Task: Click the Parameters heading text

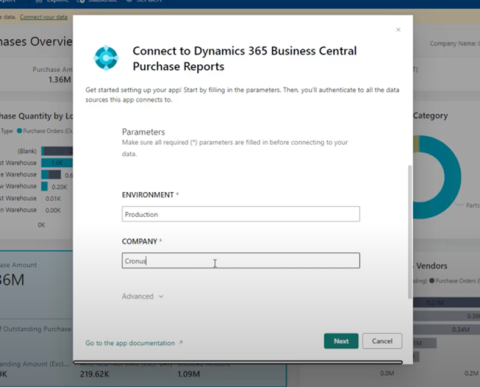Action: pyautogui.click(x=143, y=132)
